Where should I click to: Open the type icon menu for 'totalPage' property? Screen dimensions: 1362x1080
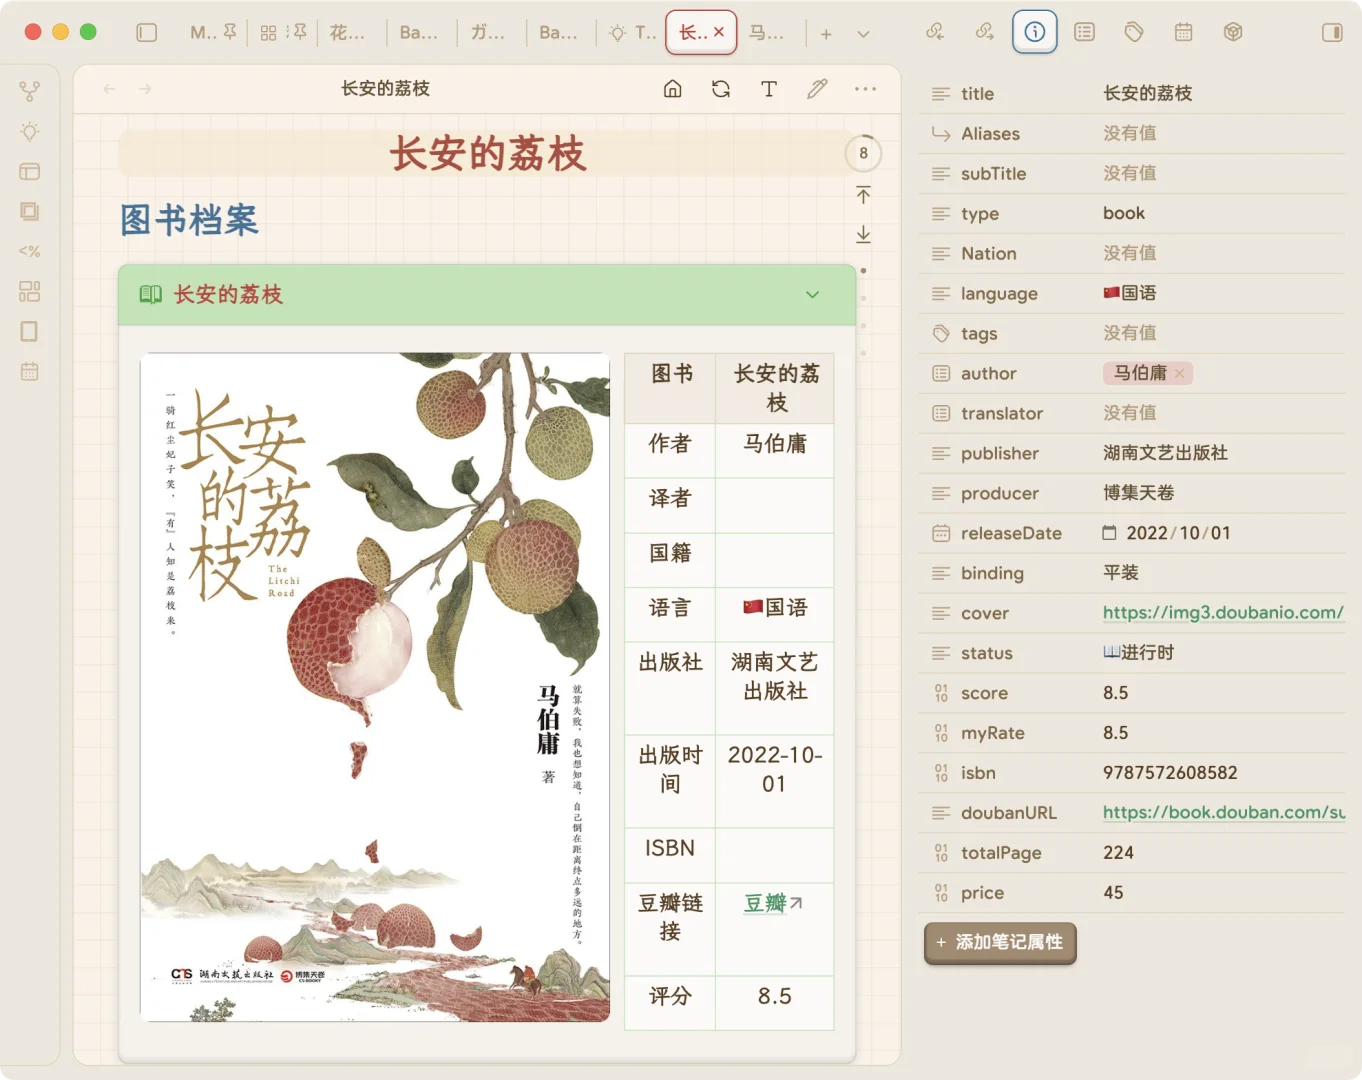coord(941,853)
